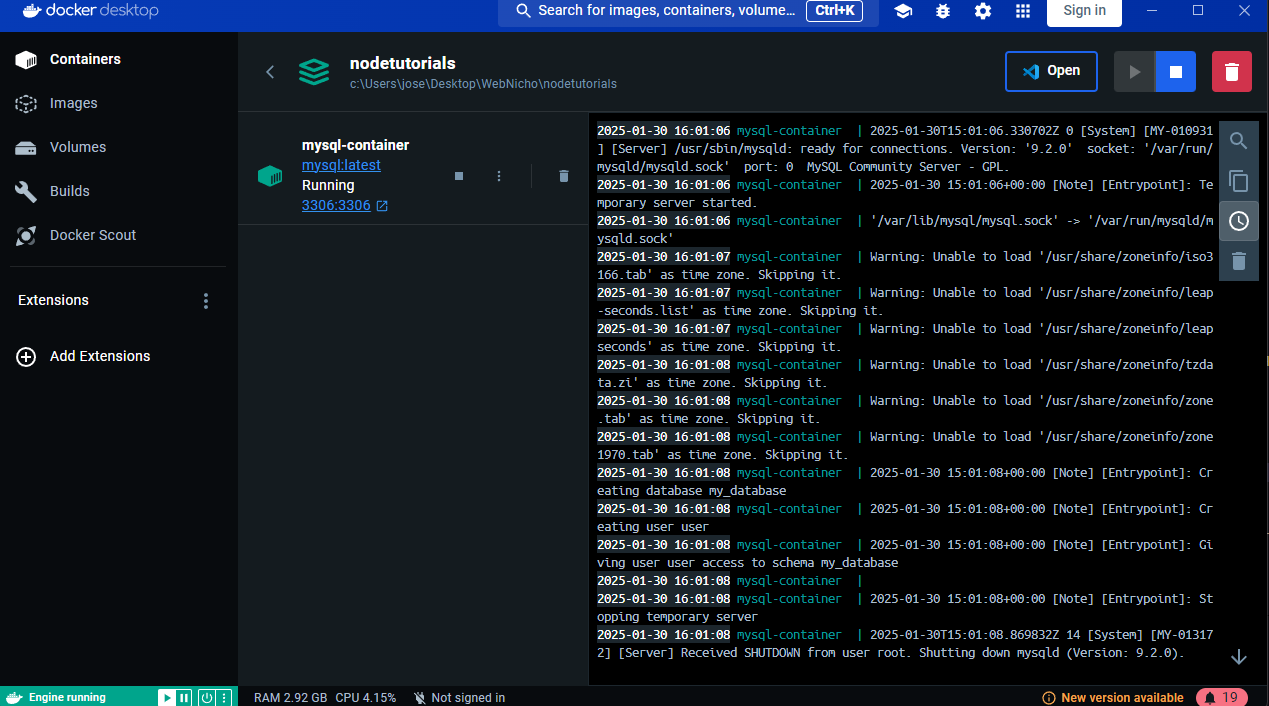
Task: Go to Images in the sidebar
Action: [x=119, y=103]
